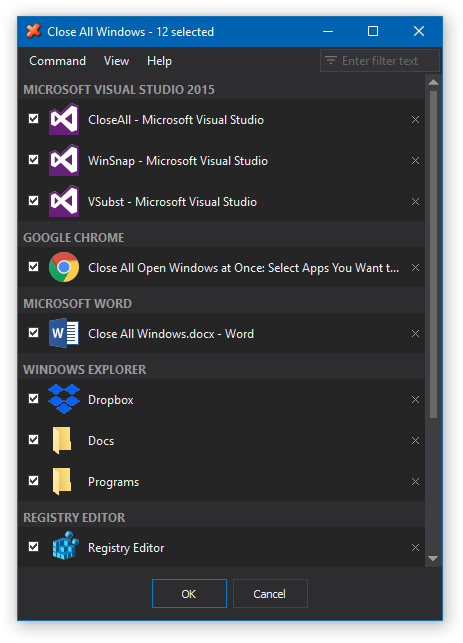The height and width of the screenshot is (643, 463).
Task: Click the CloseAll Visual Studio icon
Action: pos(64,119)
